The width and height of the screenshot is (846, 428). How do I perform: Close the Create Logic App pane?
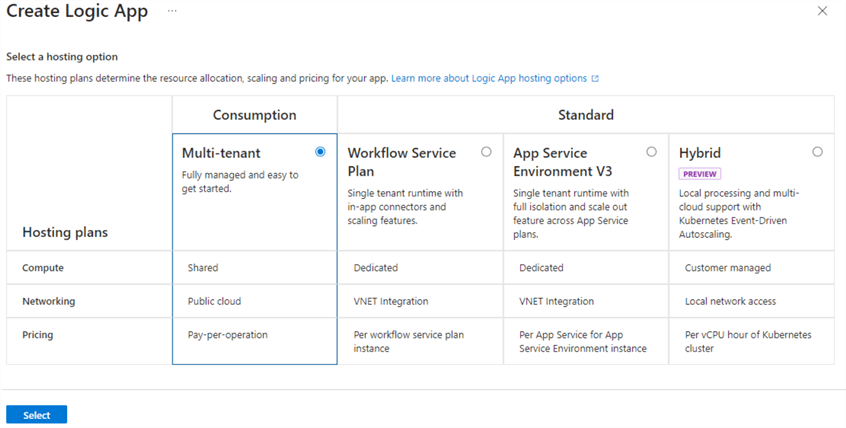822,11
